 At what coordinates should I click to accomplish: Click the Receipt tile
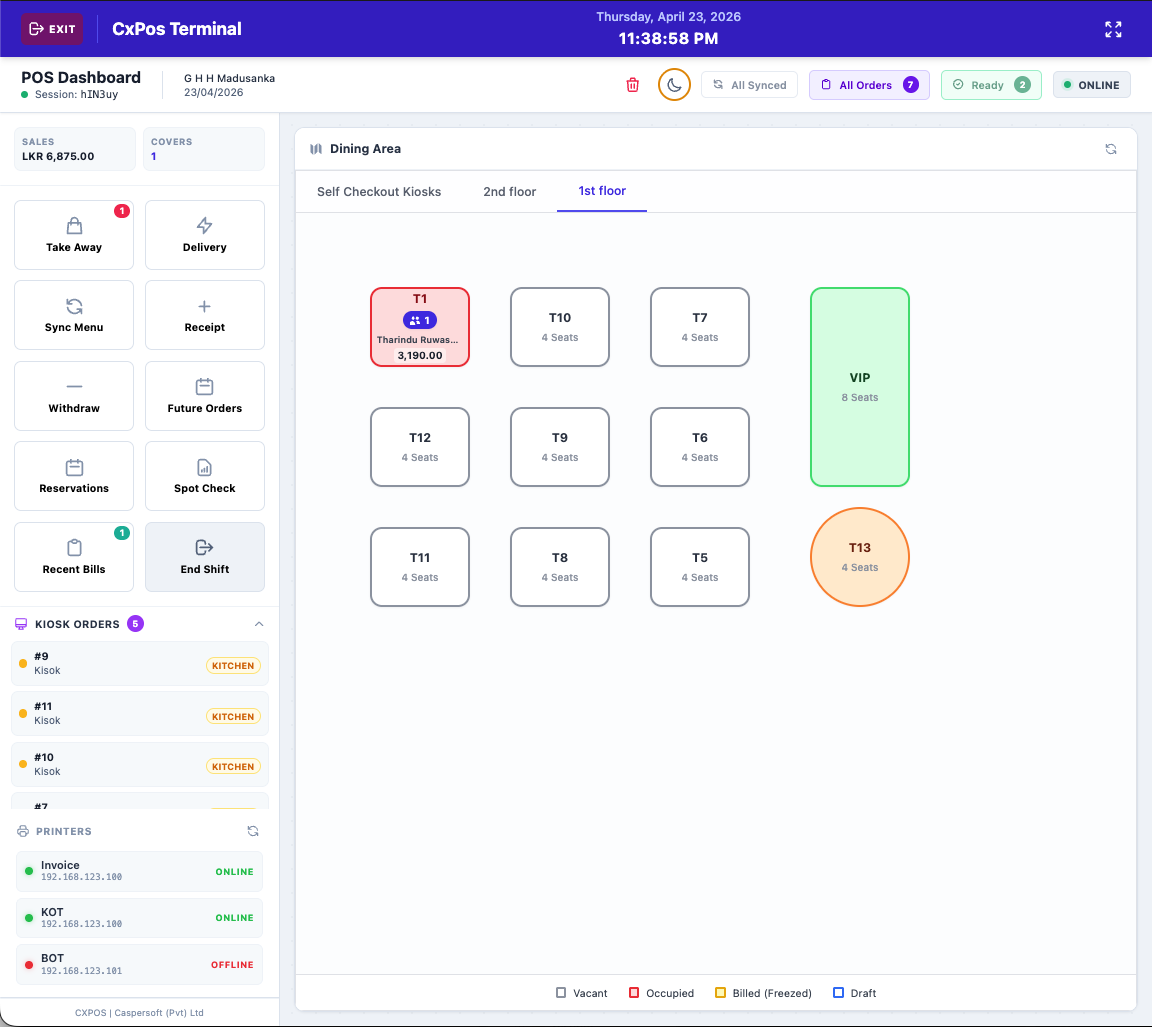(x=205, y=315)
